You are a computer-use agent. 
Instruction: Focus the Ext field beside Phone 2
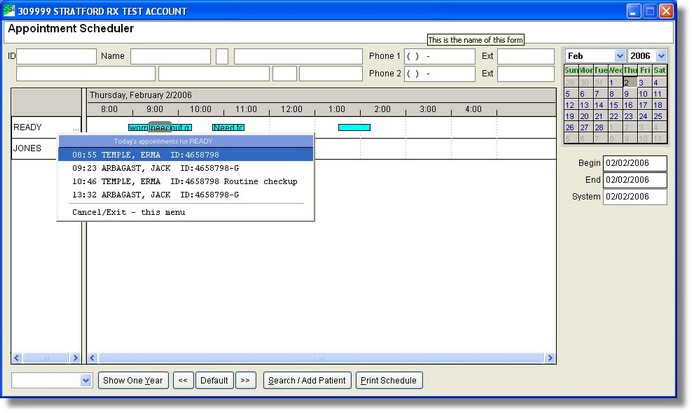[526, 74]
